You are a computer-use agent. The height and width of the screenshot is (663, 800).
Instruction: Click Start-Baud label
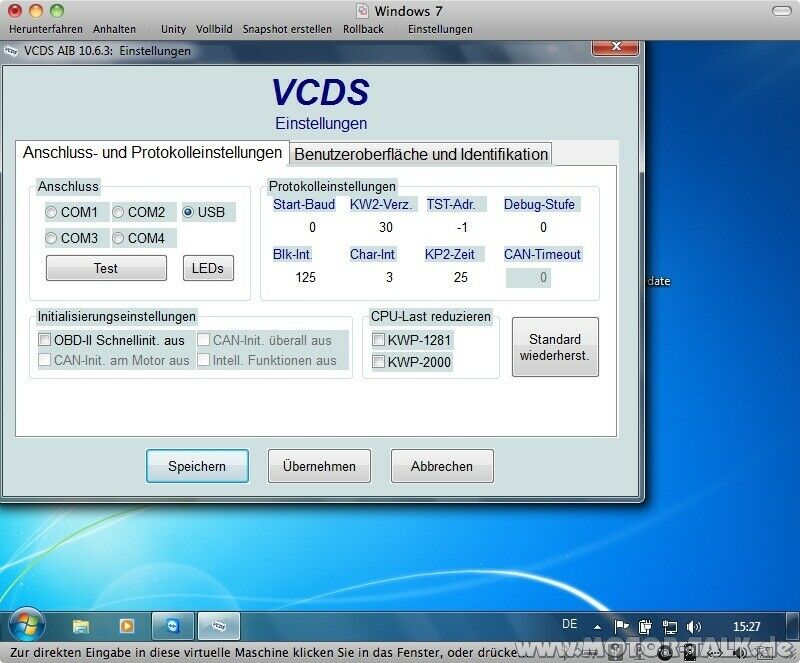pyautogui.click(x=304, y=204)
